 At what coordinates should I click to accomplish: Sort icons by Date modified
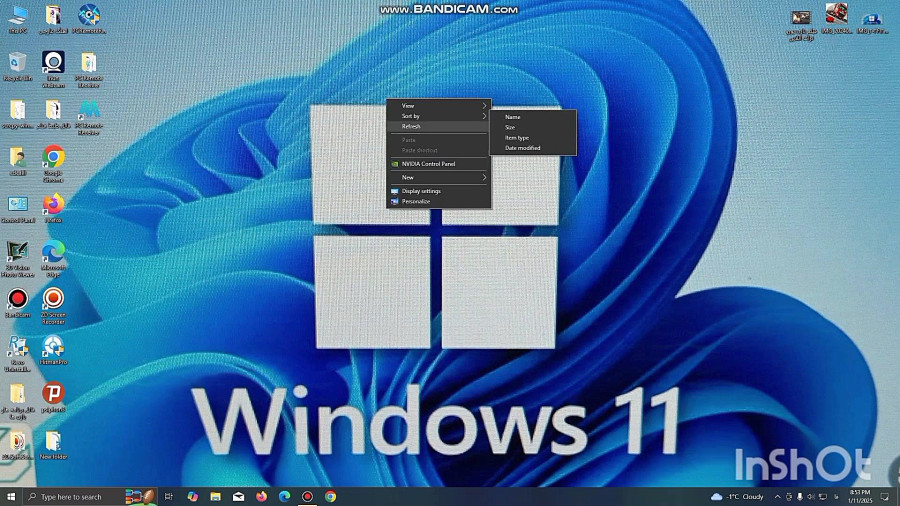tap(533, 148)
